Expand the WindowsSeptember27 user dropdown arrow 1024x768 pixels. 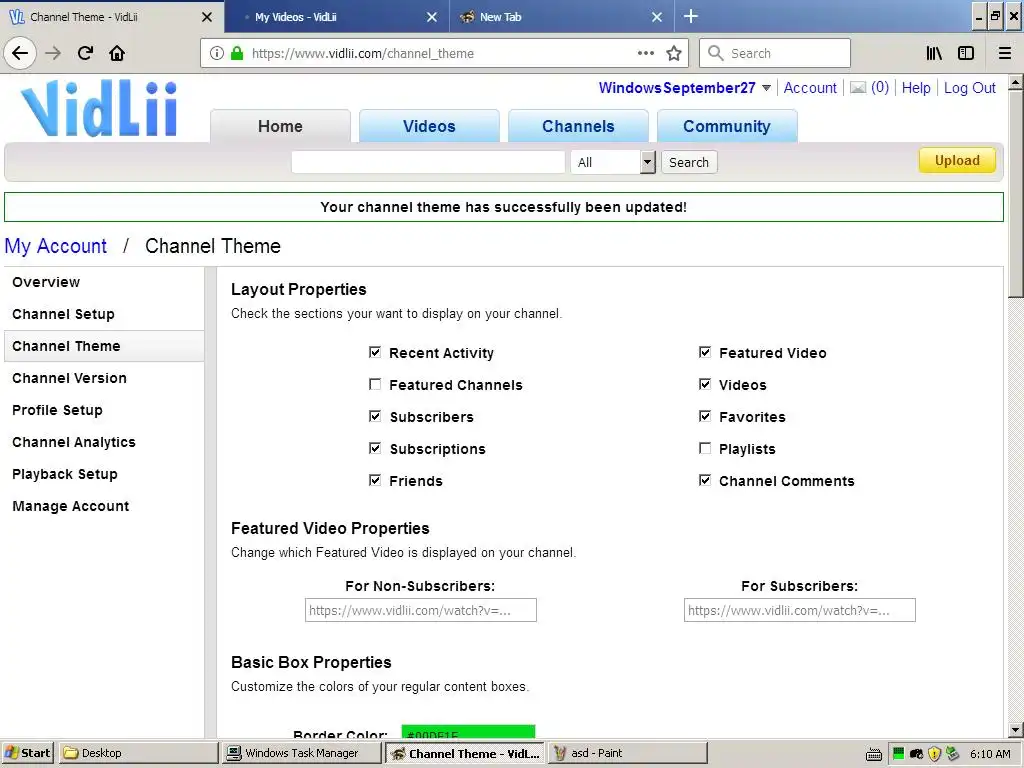pos(766,88)
